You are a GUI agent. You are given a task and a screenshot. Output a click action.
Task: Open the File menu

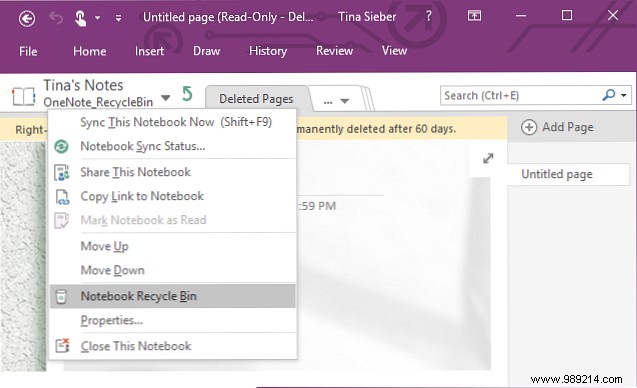[28, 52]
